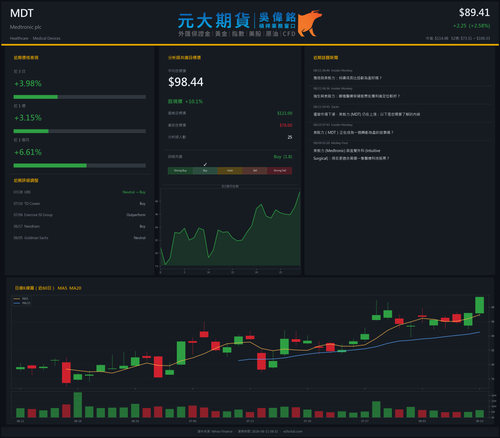Click the +3.98% three-day performance value

pyautogui.click(x=28, y=83)
